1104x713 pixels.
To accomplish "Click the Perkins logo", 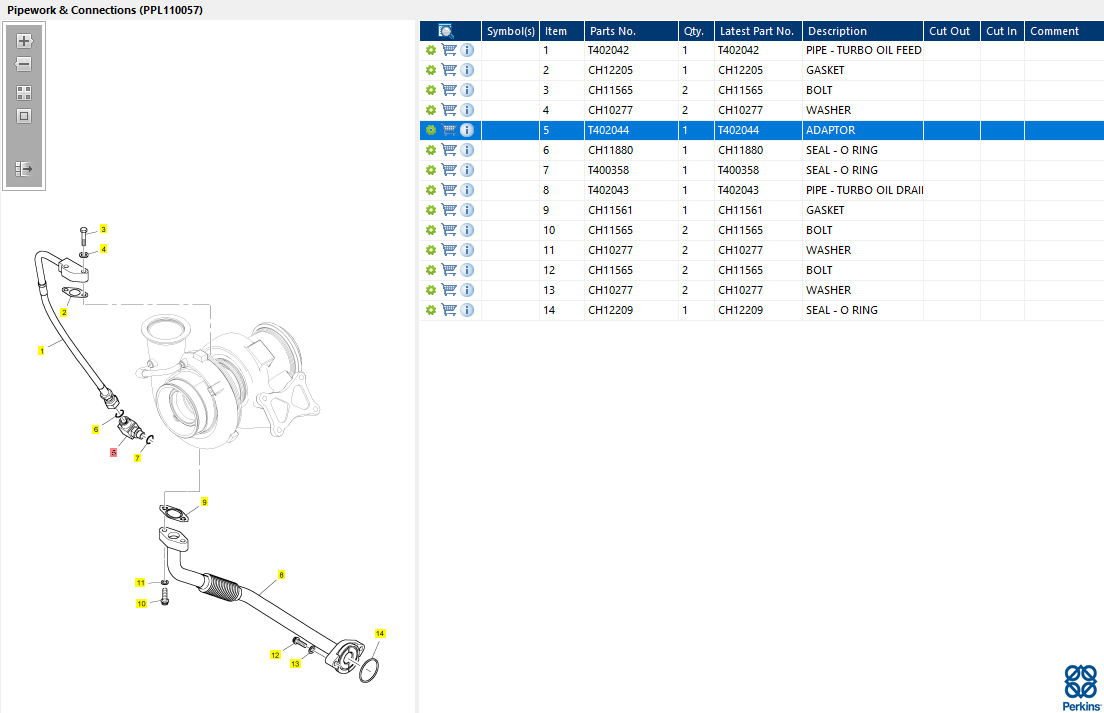I will [x=1080, y=686].
